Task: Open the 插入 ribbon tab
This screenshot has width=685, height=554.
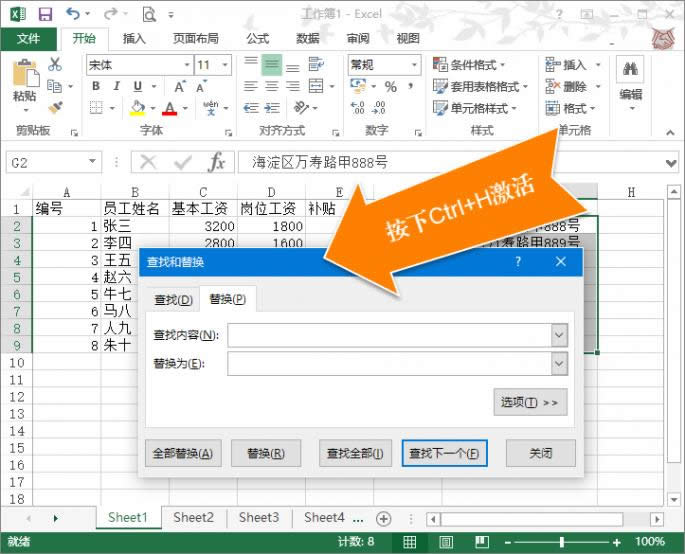Action: click(x=134, y=39)
